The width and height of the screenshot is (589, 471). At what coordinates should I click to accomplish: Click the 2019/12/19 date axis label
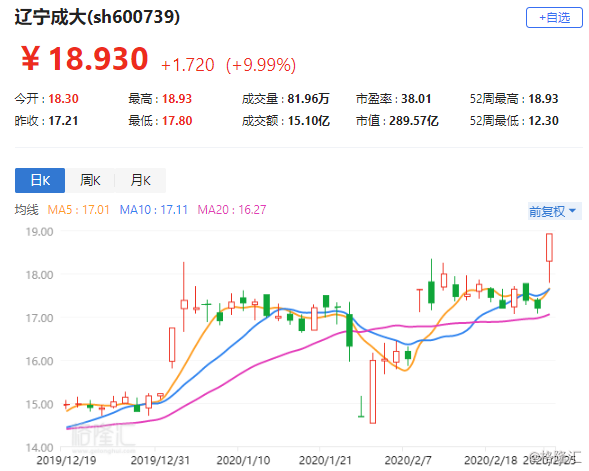click(66, 460)
